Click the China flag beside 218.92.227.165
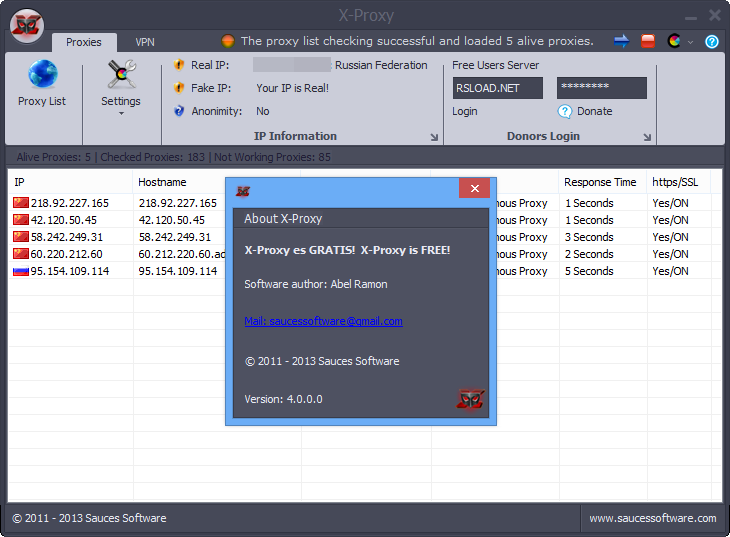The height and width of the screenshot is (537, 730). pyautogui.click(x=21, y=203)
